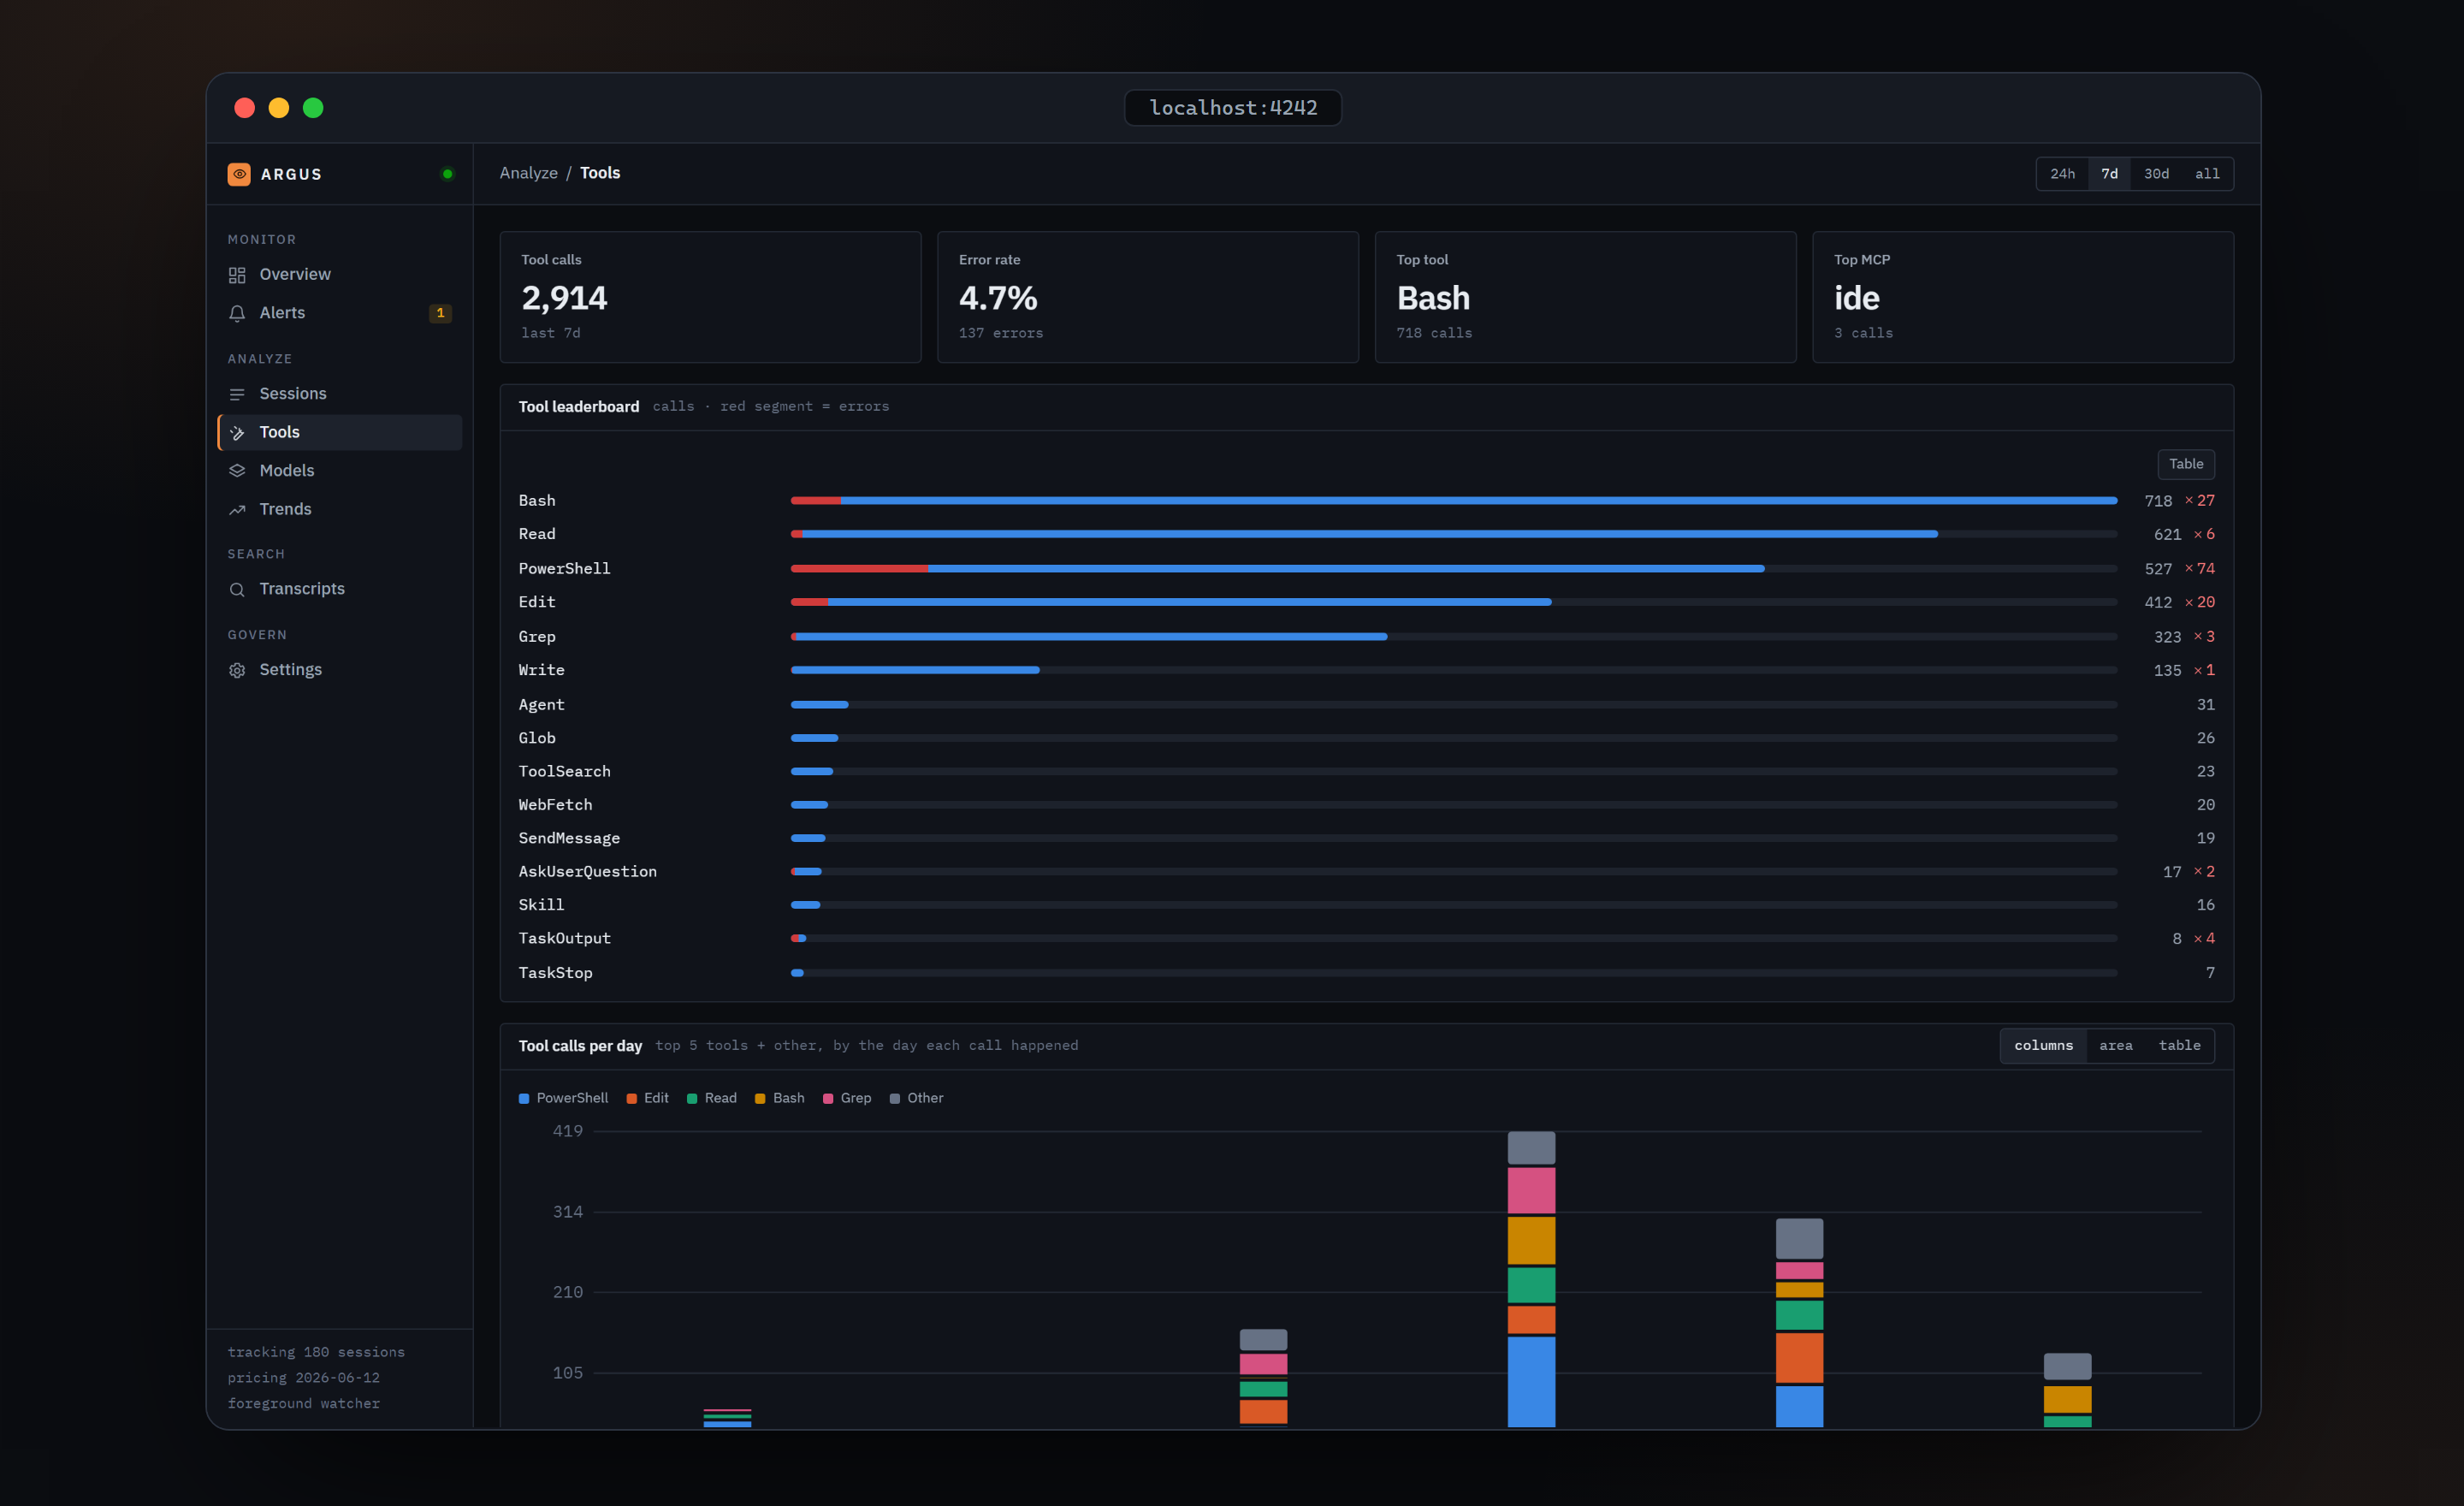The image size is (2464, 1506).
Task: Click the Edit row label in leaderboard
Action: 537,602
